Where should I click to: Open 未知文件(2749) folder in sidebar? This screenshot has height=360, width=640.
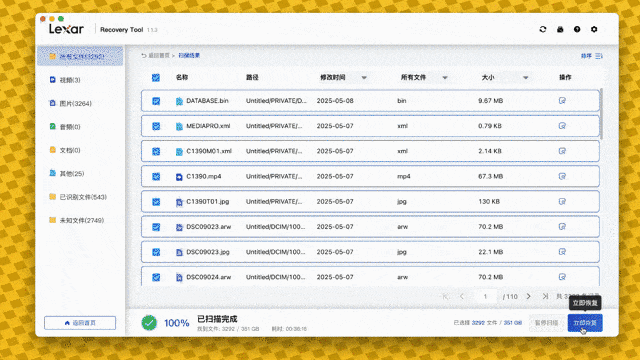tap(77, 220)
